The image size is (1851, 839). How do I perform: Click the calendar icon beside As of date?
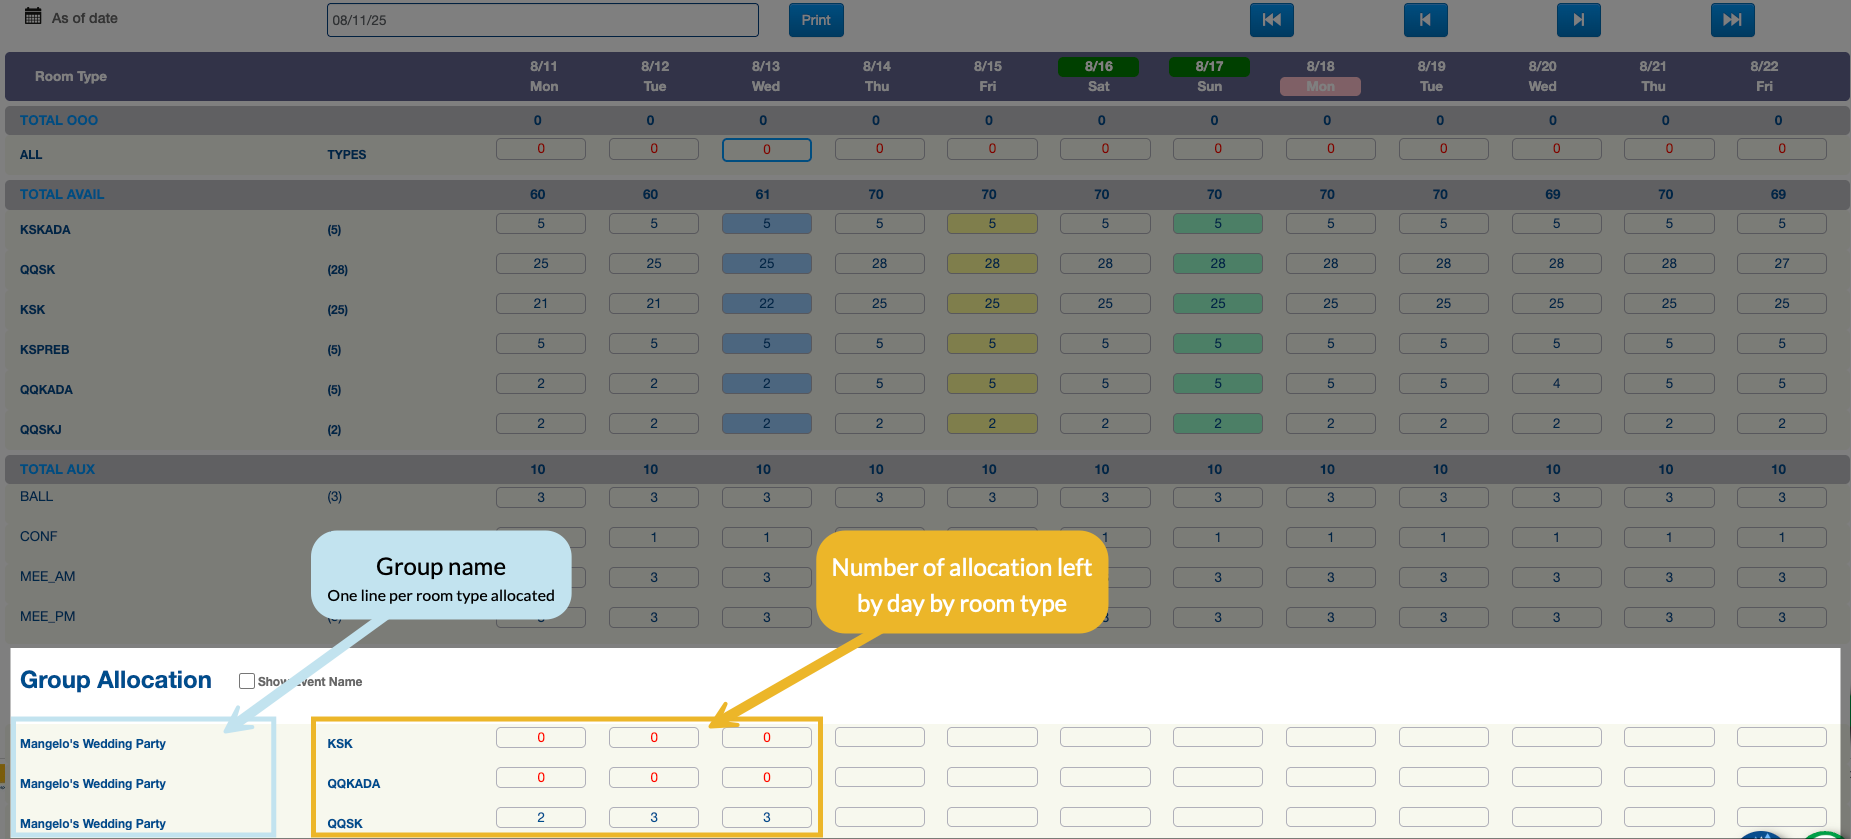click(33, 16)
